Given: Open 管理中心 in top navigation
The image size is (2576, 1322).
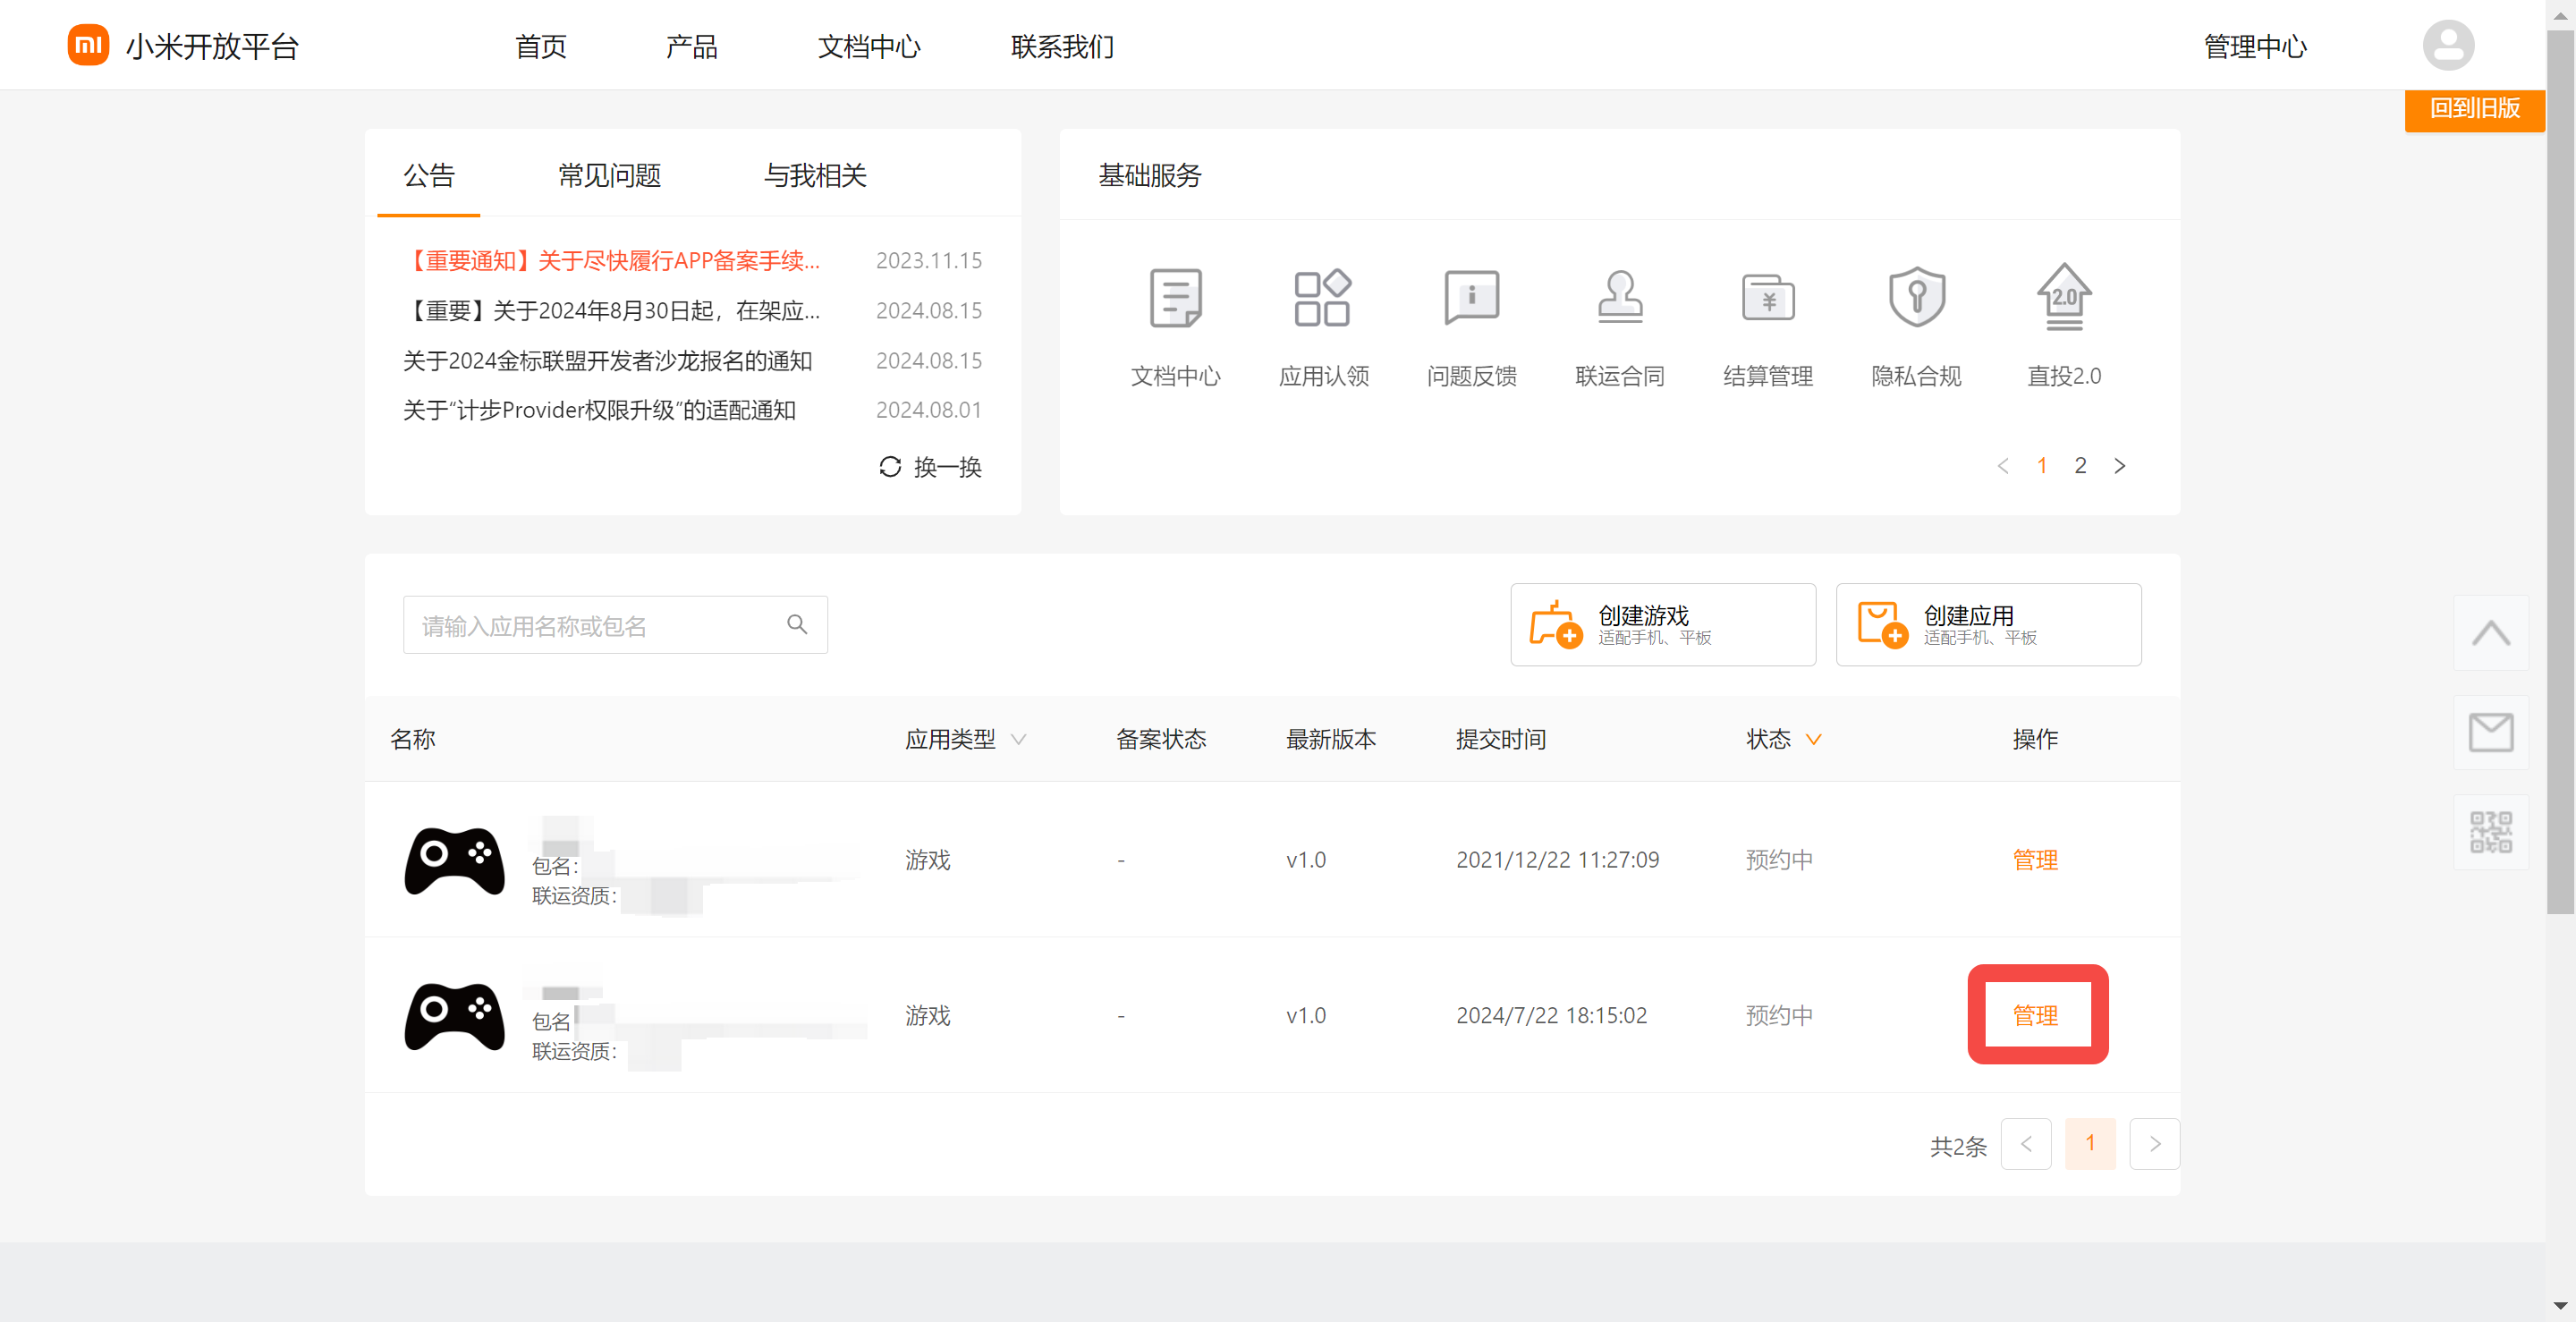Looking at the screenshot, I should pyautogui.click(x=2255, y=46).
